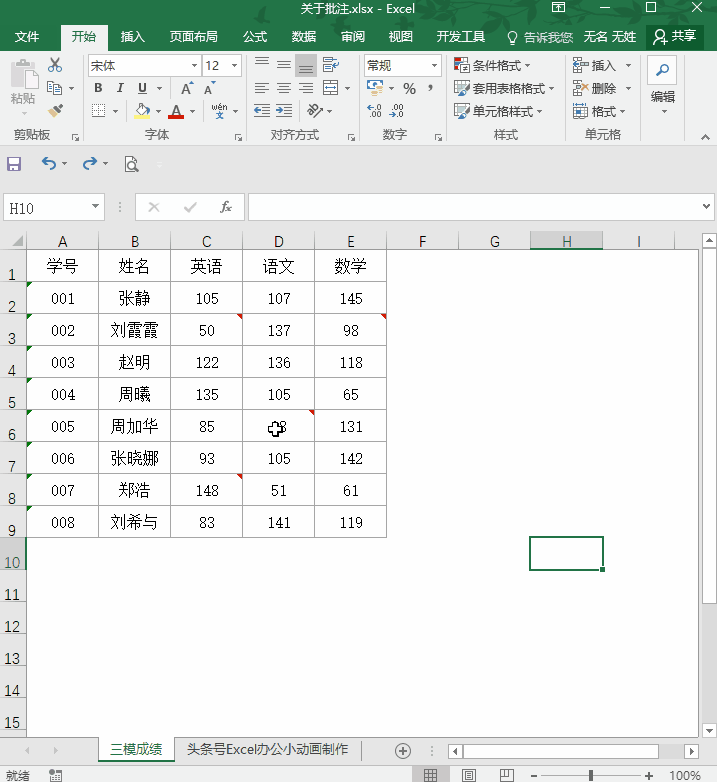This screenshot has width=717, height=782.
Task: Switch to the 插入 ribbon tab
Action: pyautogui.click(x=132, y=37)
